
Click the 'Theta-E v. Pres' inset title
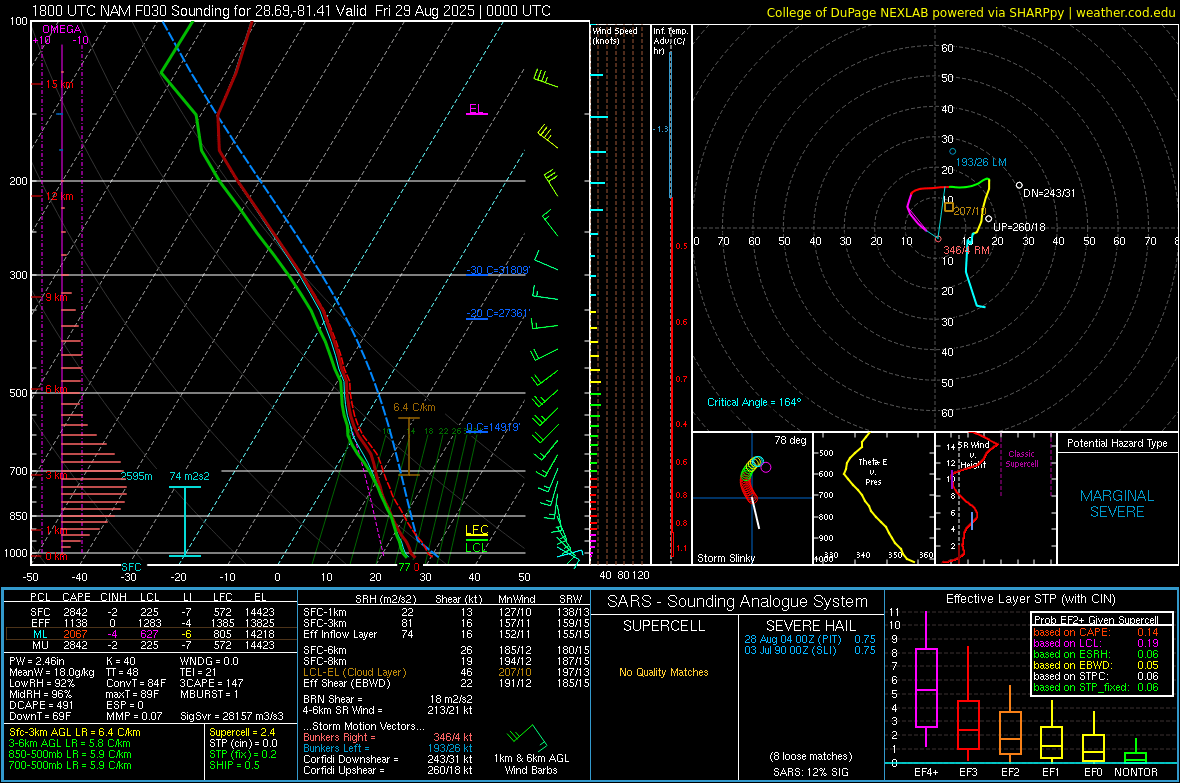click(873, 471)
